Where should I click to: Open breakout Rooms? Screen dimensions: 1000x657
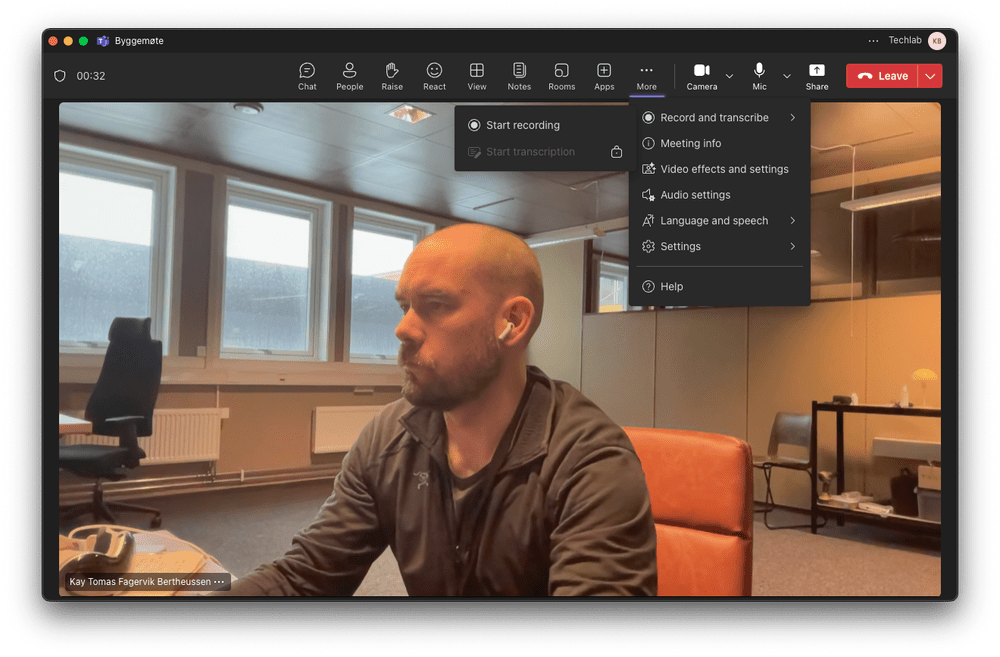pyautogui.click(x=561, y=76)
